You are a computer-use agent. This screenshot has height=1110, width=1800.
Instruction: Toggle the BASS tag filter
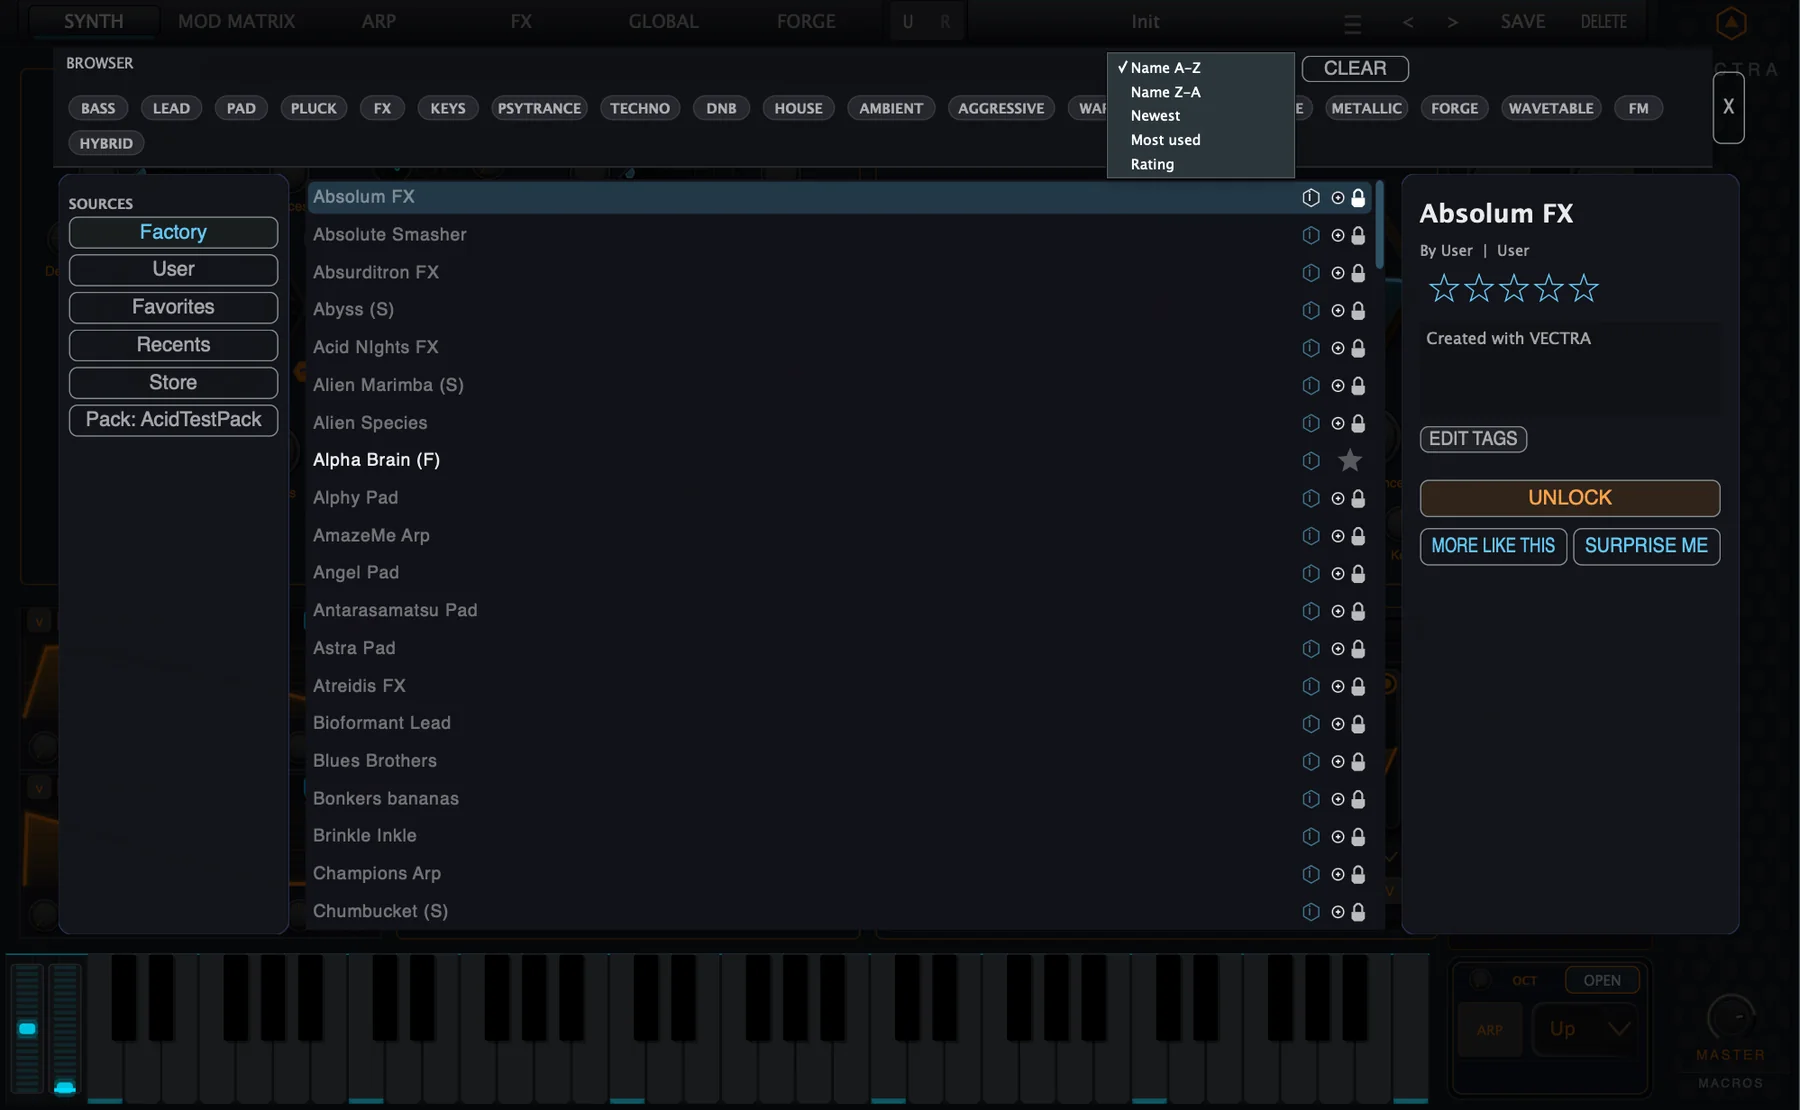click(x=98, y=108)
